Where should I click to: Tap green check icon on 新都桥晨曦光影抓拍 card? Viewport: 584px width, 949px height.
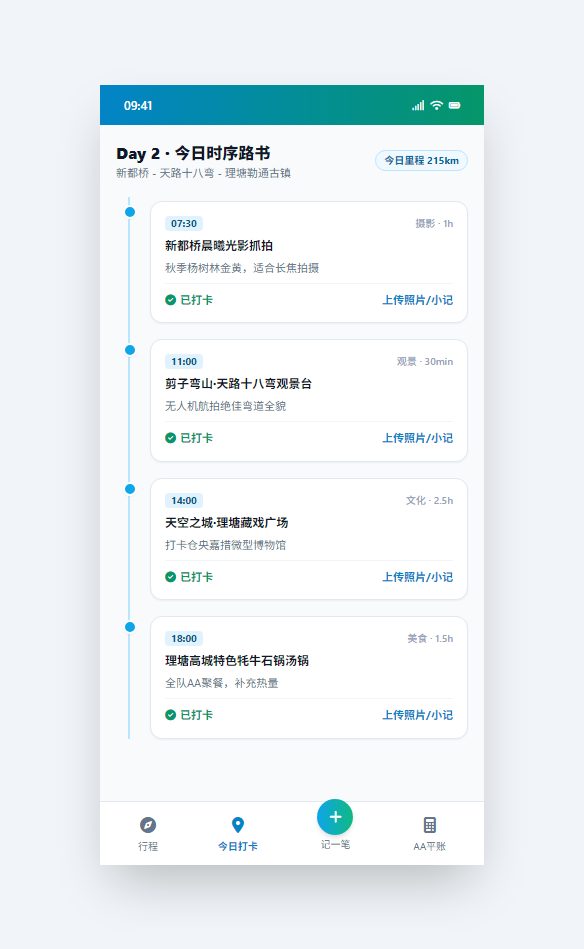click(x=171, y=300)
